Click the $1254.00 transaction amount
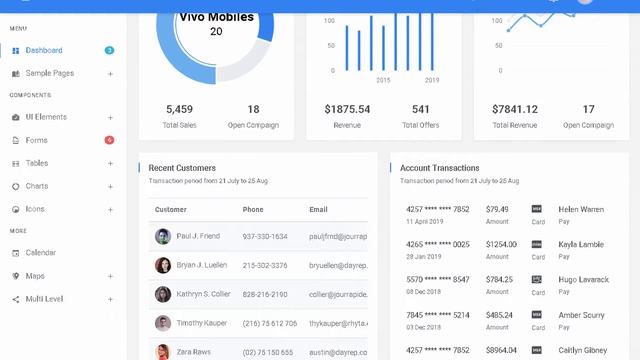 pos(501,244)
